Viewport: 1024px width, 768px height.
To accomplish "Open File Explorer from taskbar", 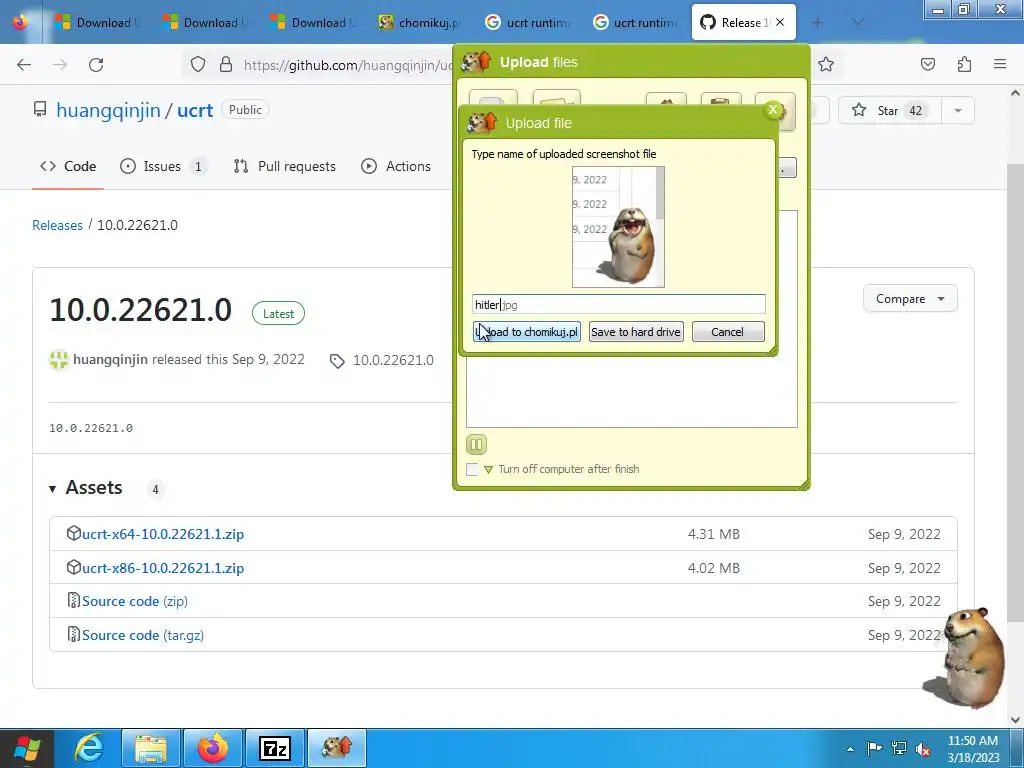I will click(151, 749).
